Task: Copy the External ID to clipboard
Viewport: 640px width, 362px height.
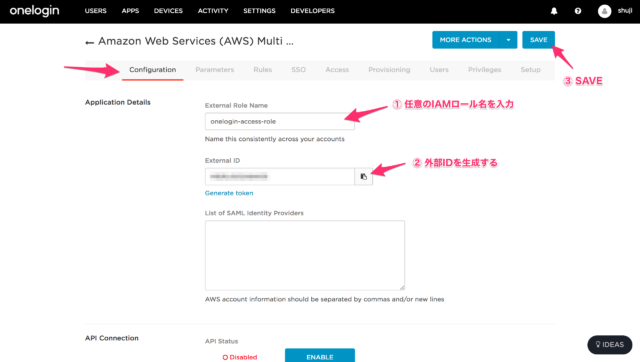Action: click(363, 177)
